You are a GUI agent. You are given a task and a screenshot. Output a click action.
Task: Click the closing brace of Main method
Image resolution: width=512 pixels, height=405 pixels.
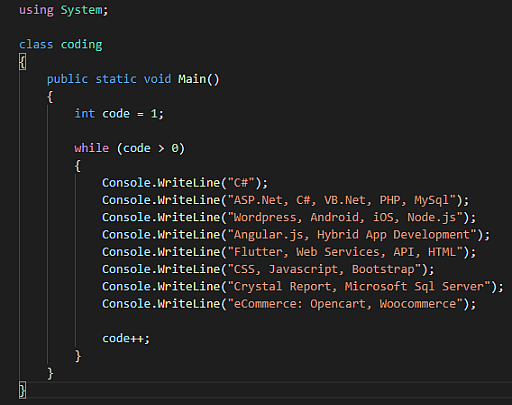[x=50, y=373]
